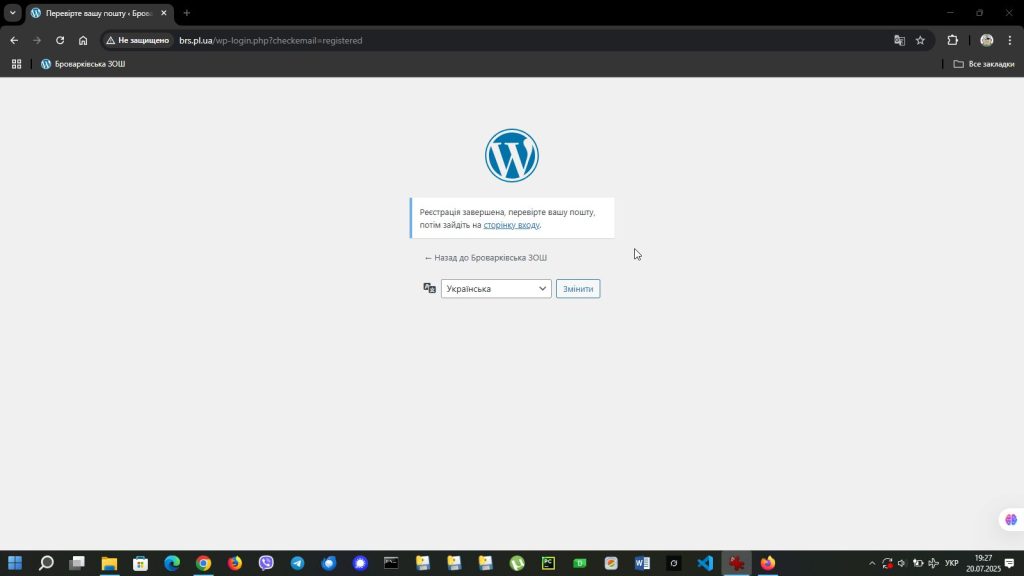Open the Chrome profile avatar
This screenshot has height=576, width=1024.
(986, 40)
